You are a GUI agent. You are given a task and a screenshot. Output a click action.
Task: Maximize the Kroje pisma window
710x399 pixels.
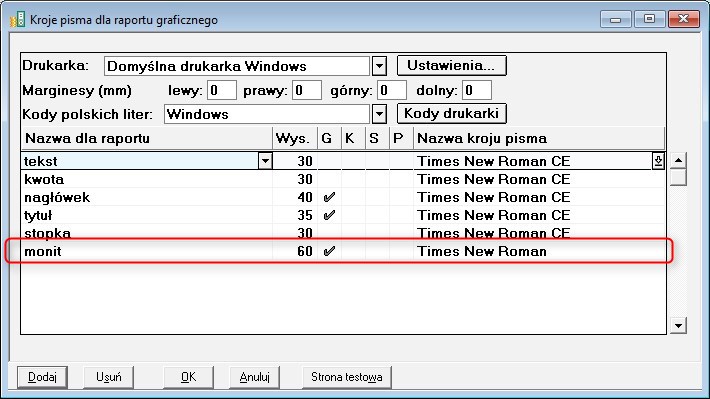coord(649,19)
